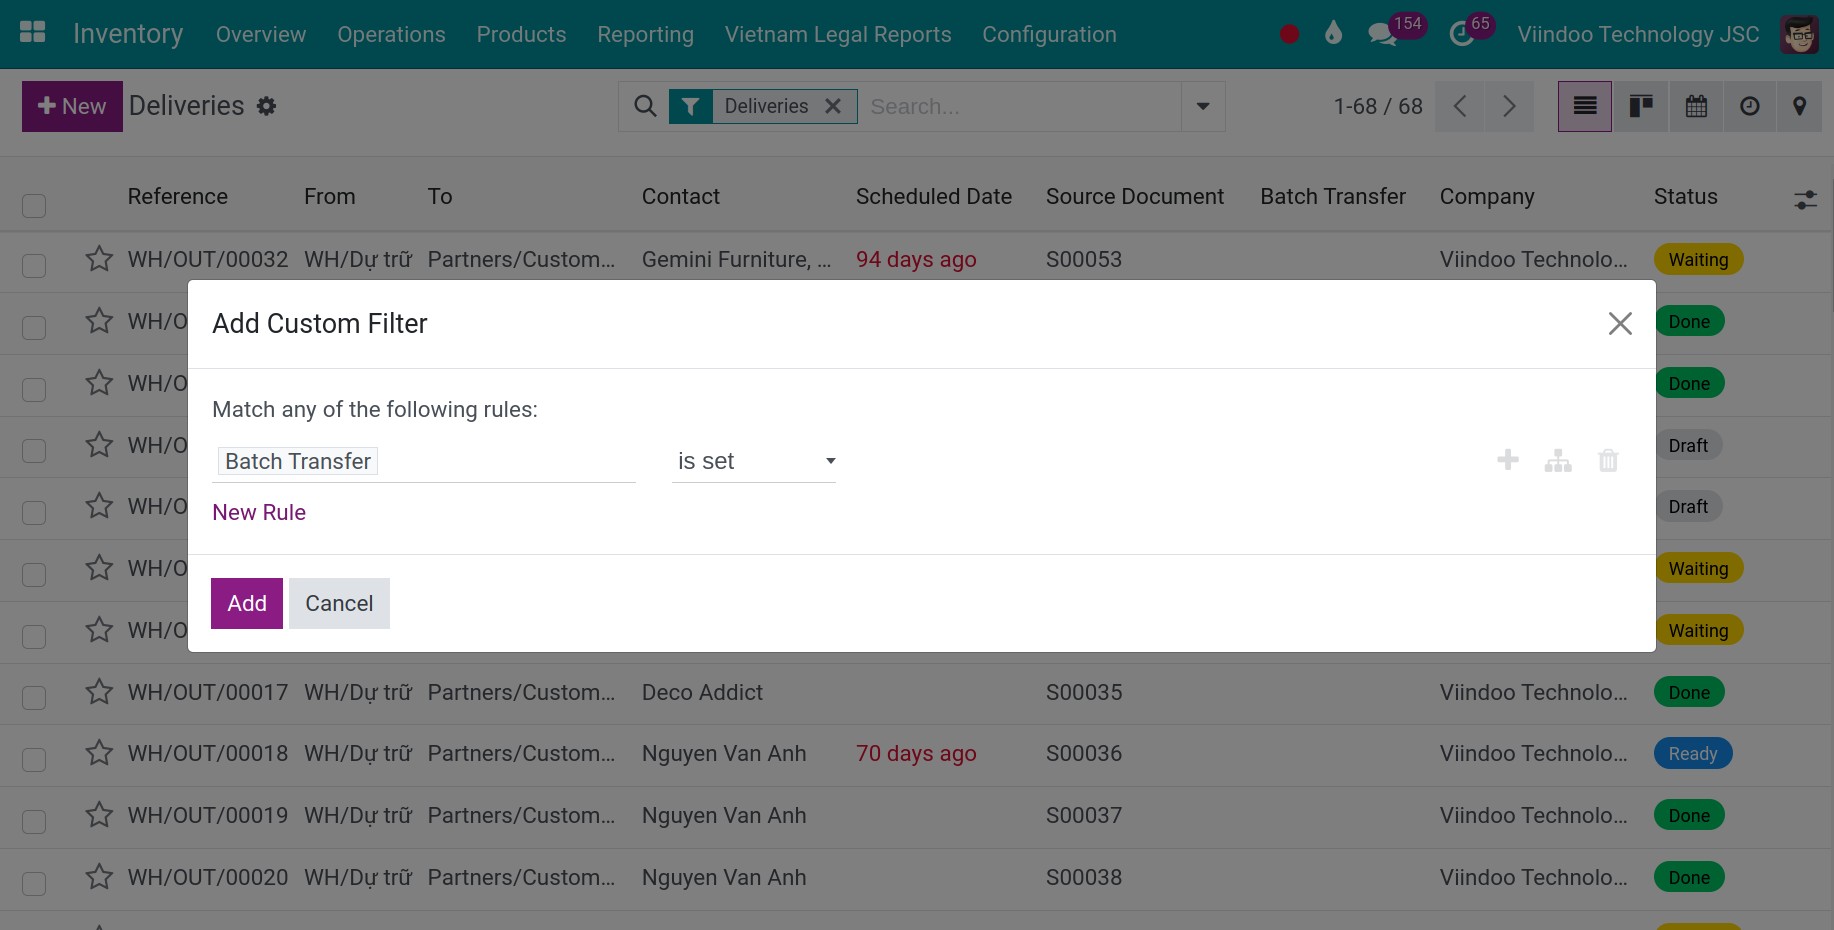
Task: Click the Ready status badge
Action: click(x=1693, y=753)
